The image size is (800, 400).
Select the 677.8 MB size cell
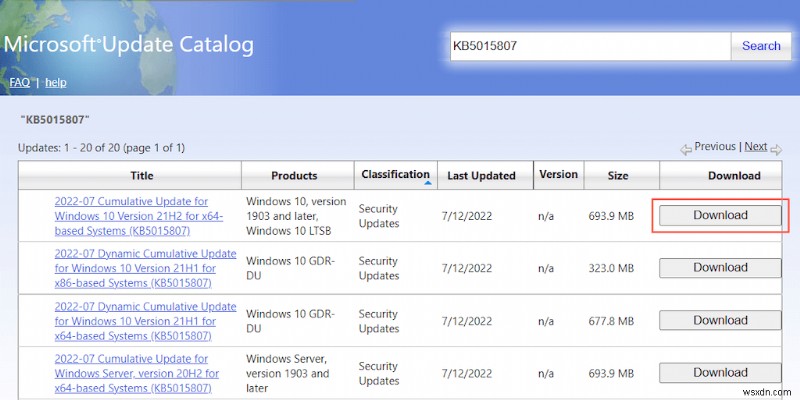[611, 321]
